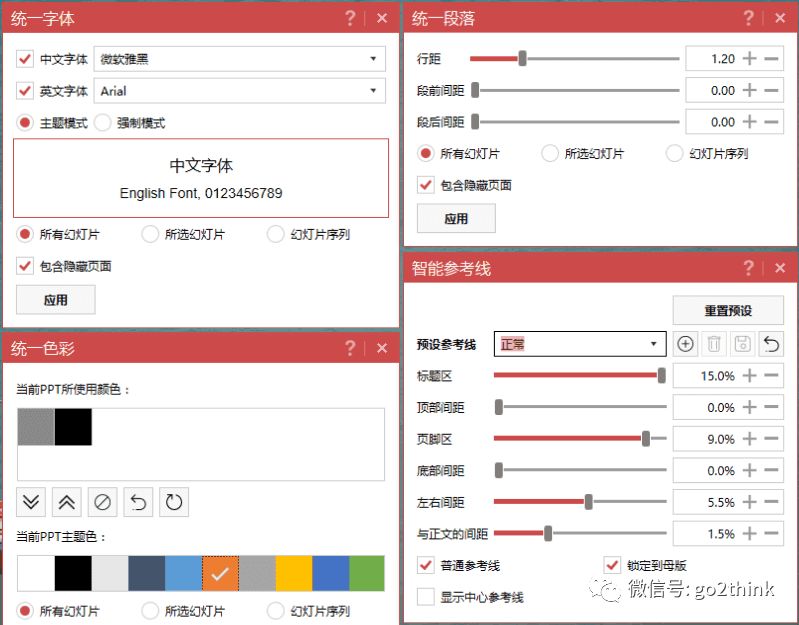This screenshot has width=799, height=625.
Task: Increase 左右间距 percentage with plus
Action: 749,502
